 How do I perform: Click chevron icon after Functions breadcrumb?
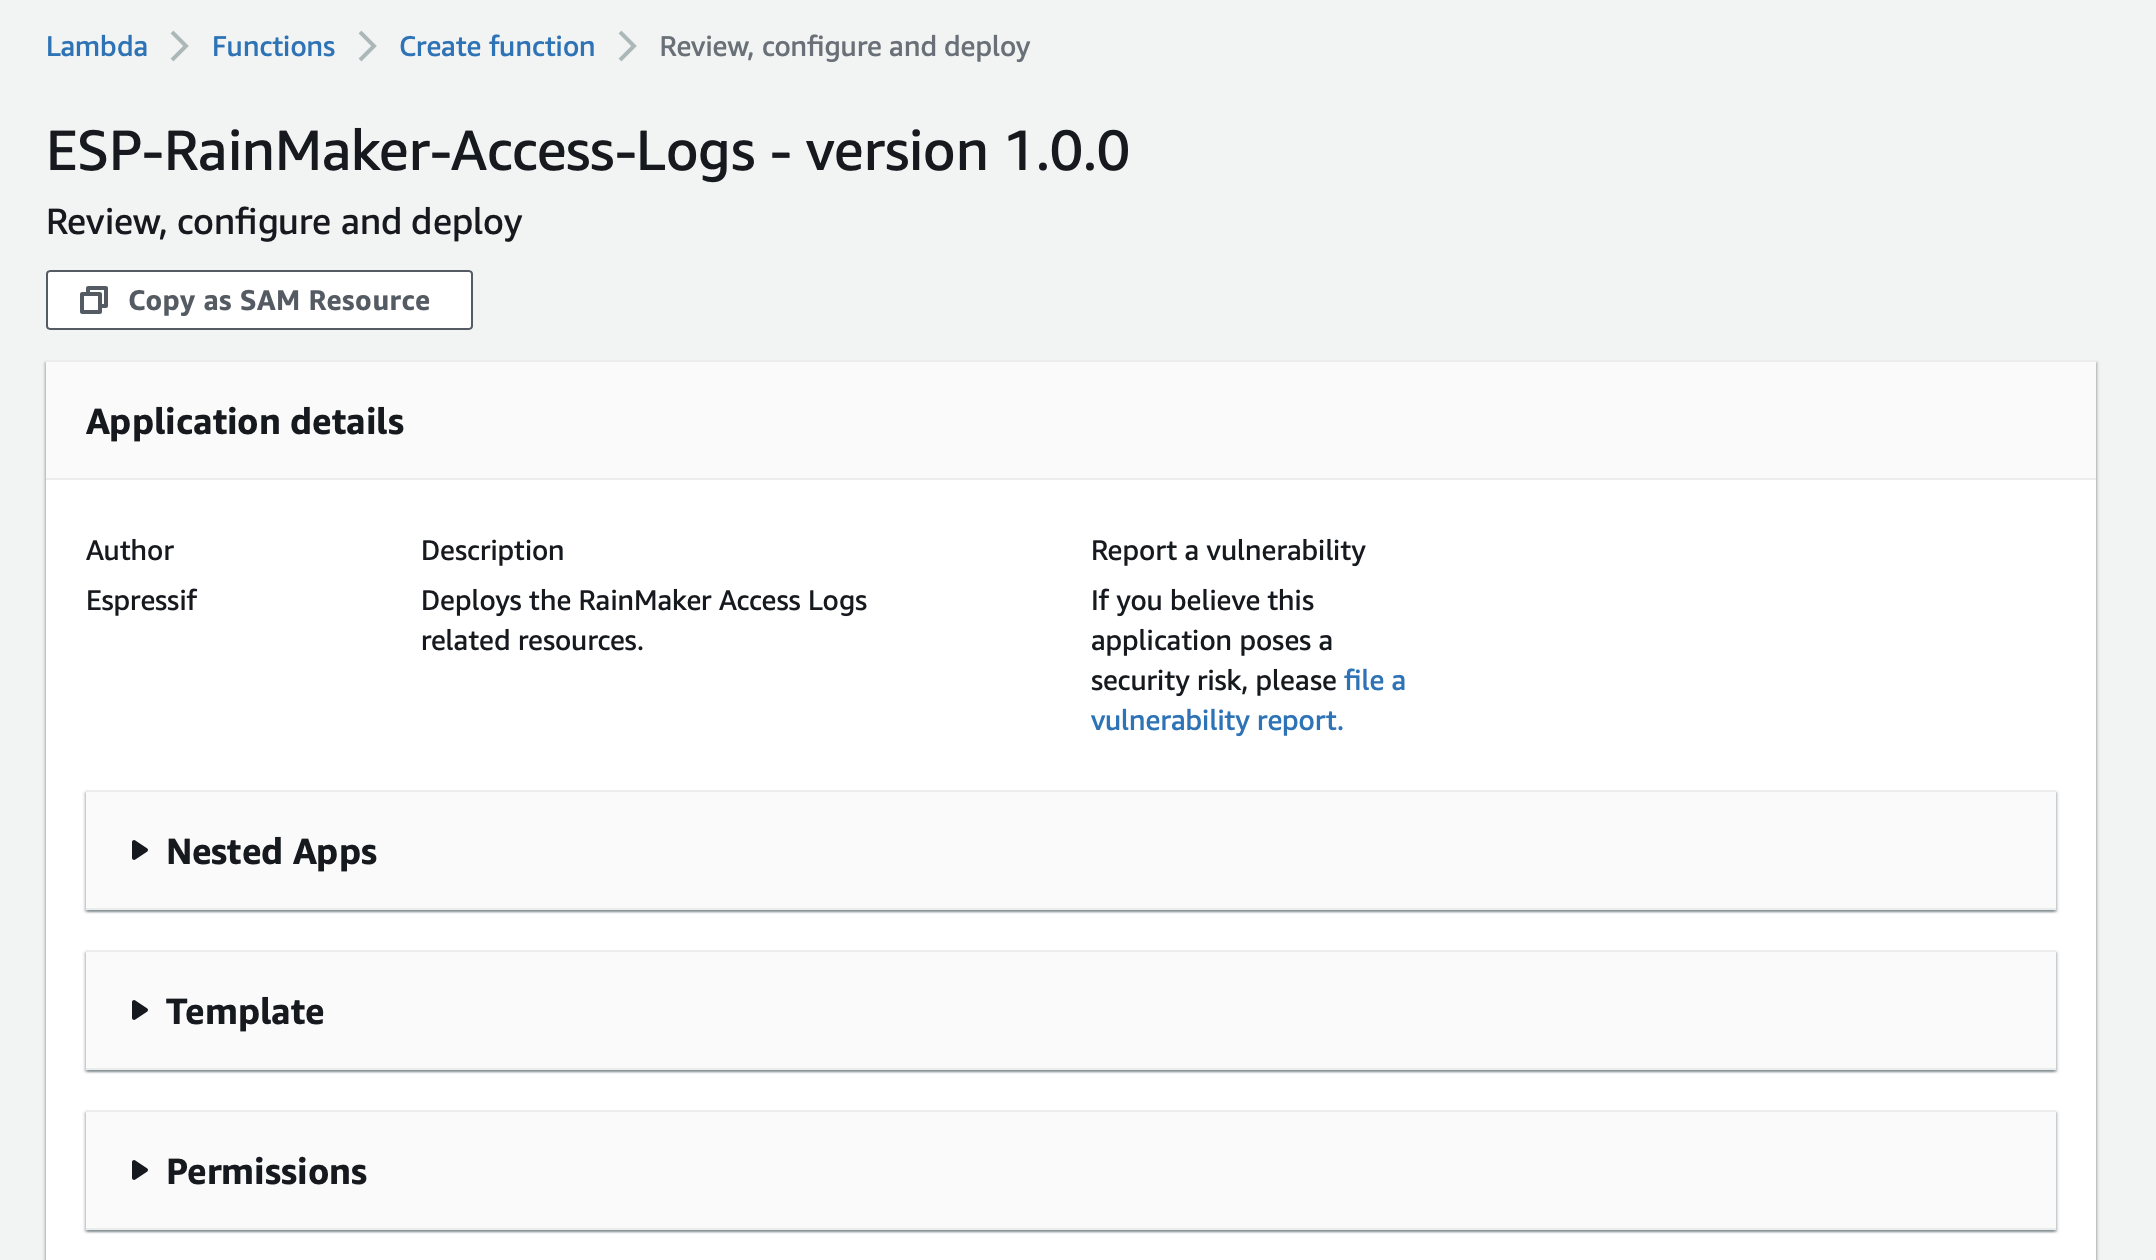click(368, 46)
